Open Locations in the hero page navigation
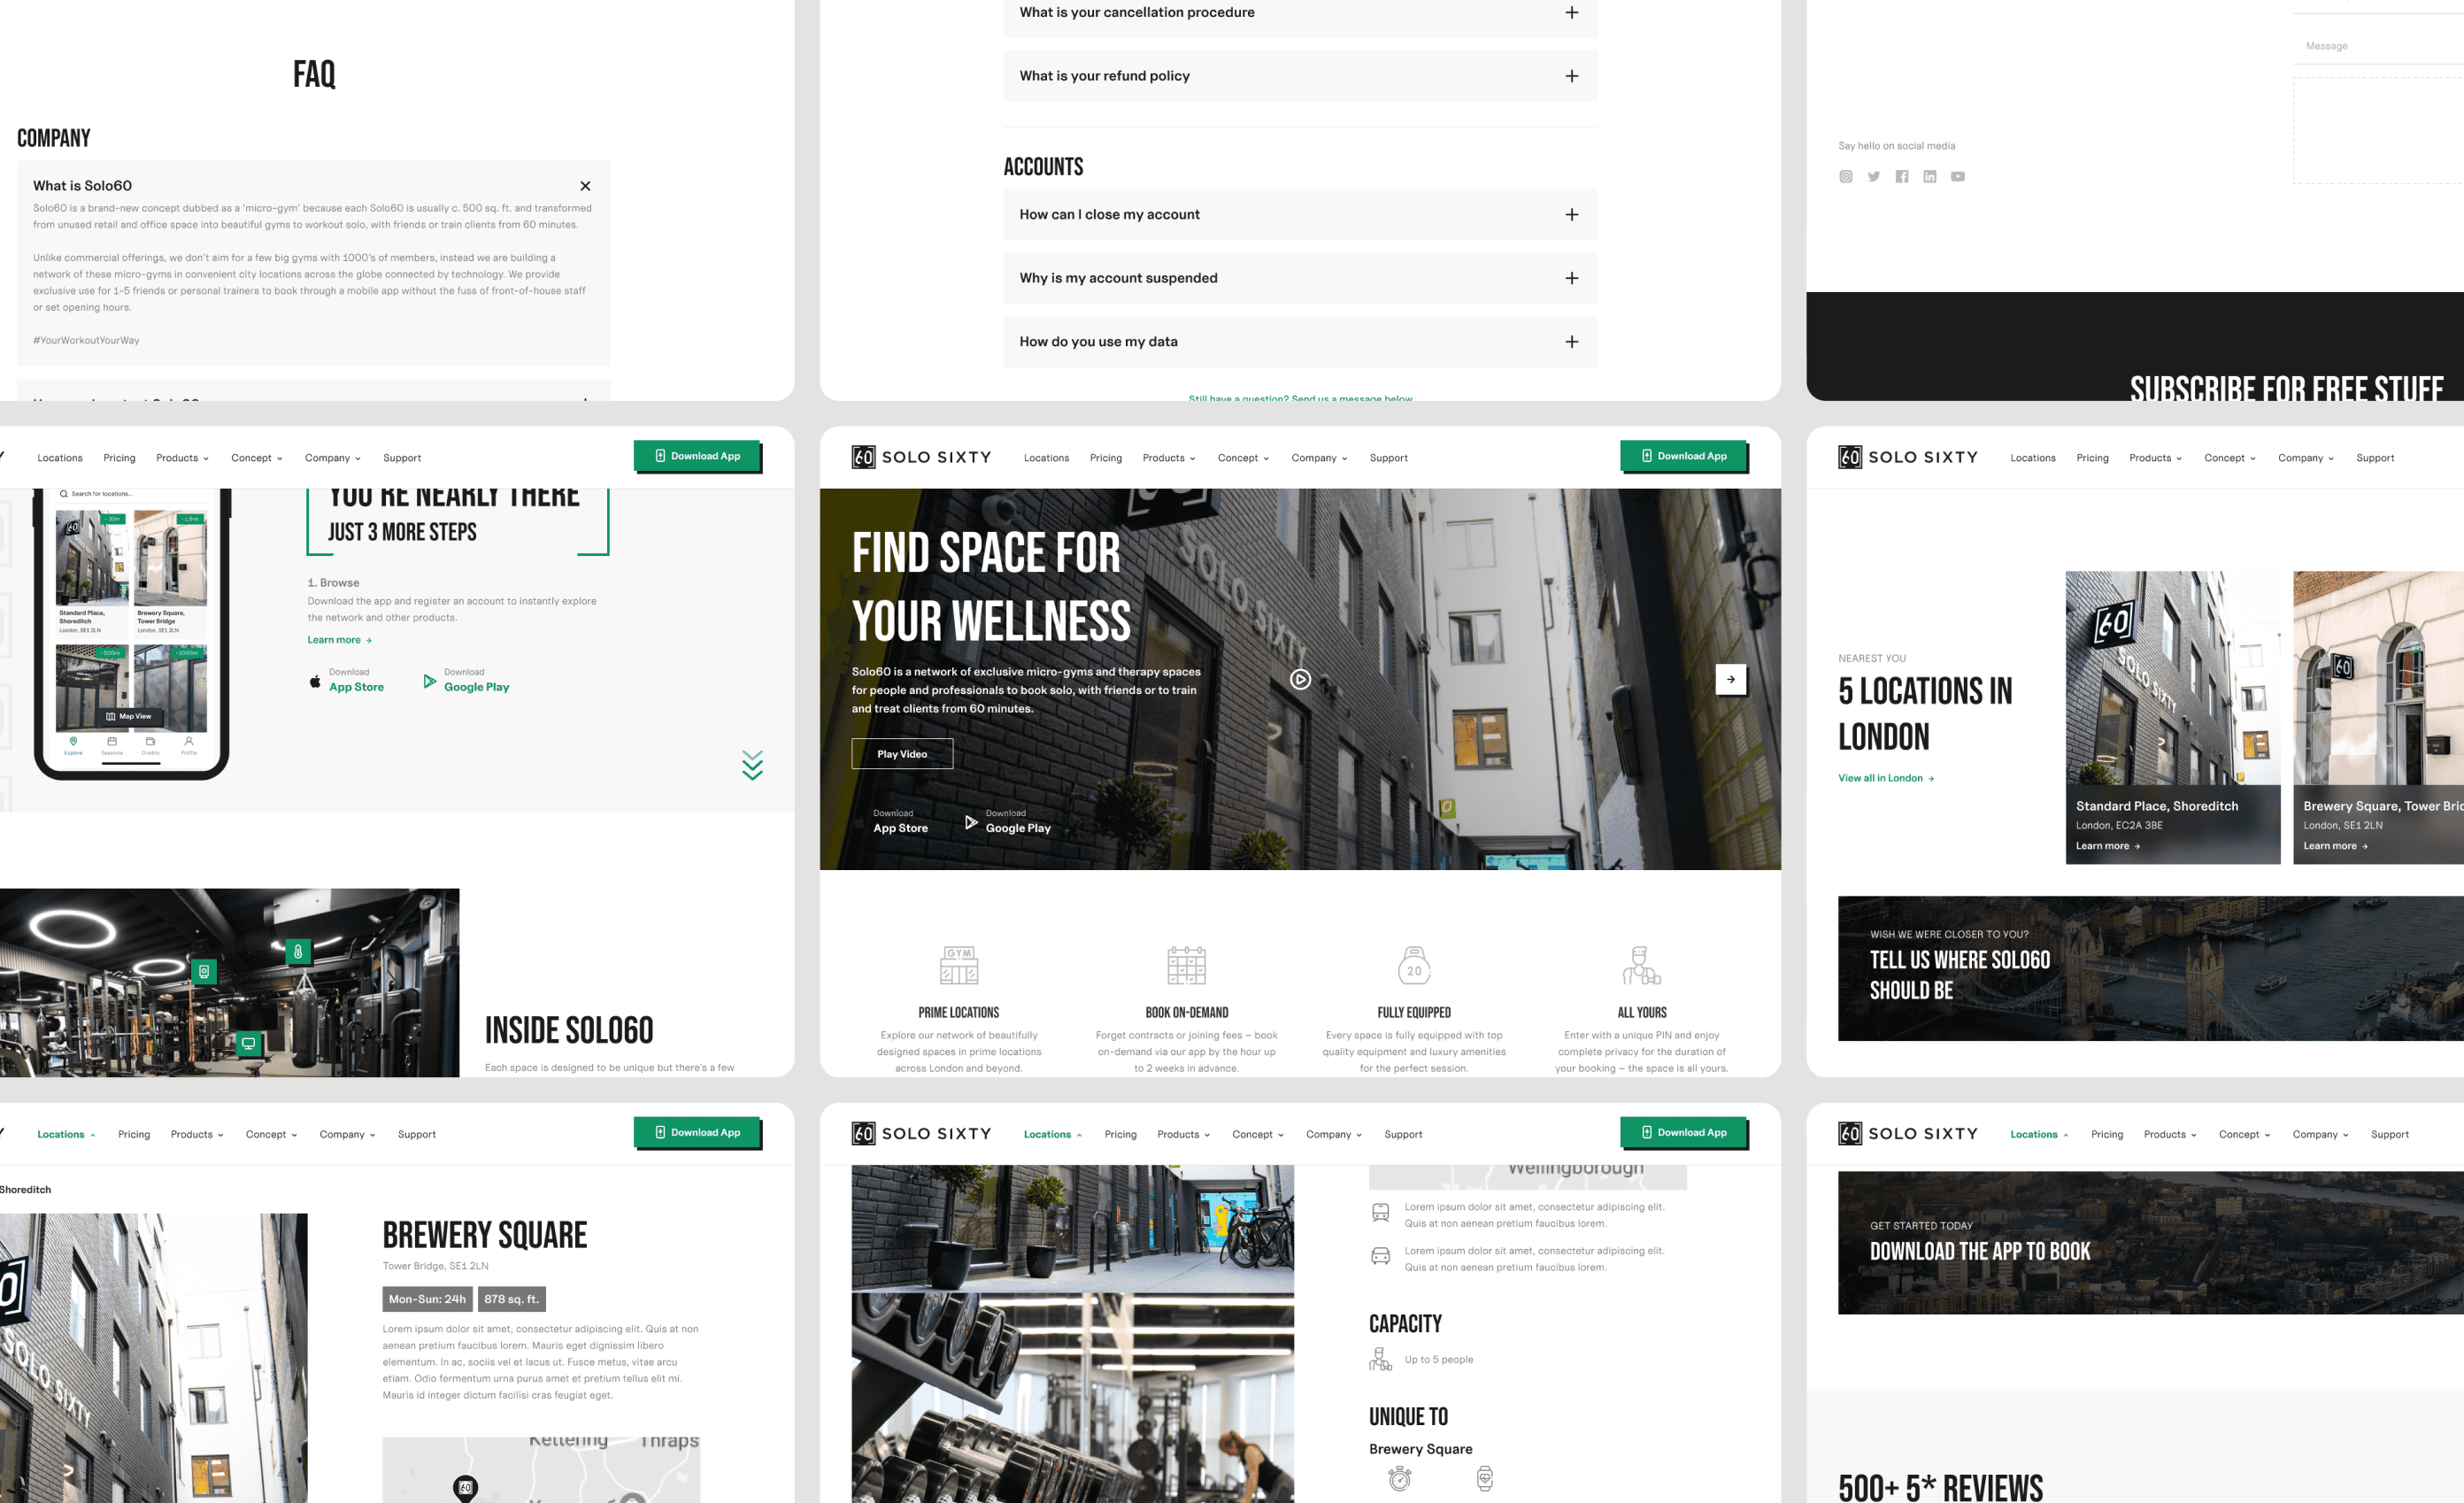This screenshot has height=1503, width=2464. coord(1046,458)
